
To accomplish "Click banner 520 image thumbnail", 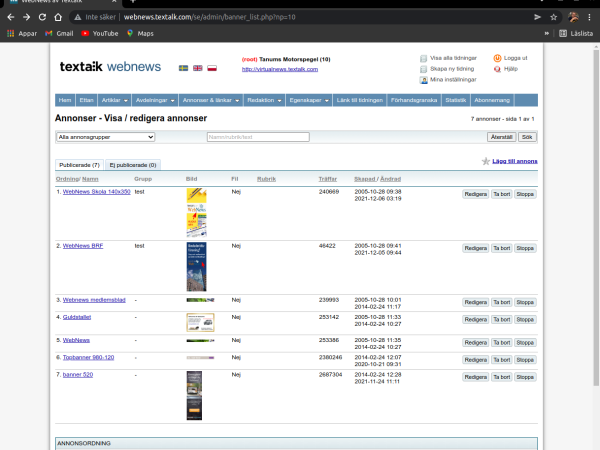I will tap(194, 396).
